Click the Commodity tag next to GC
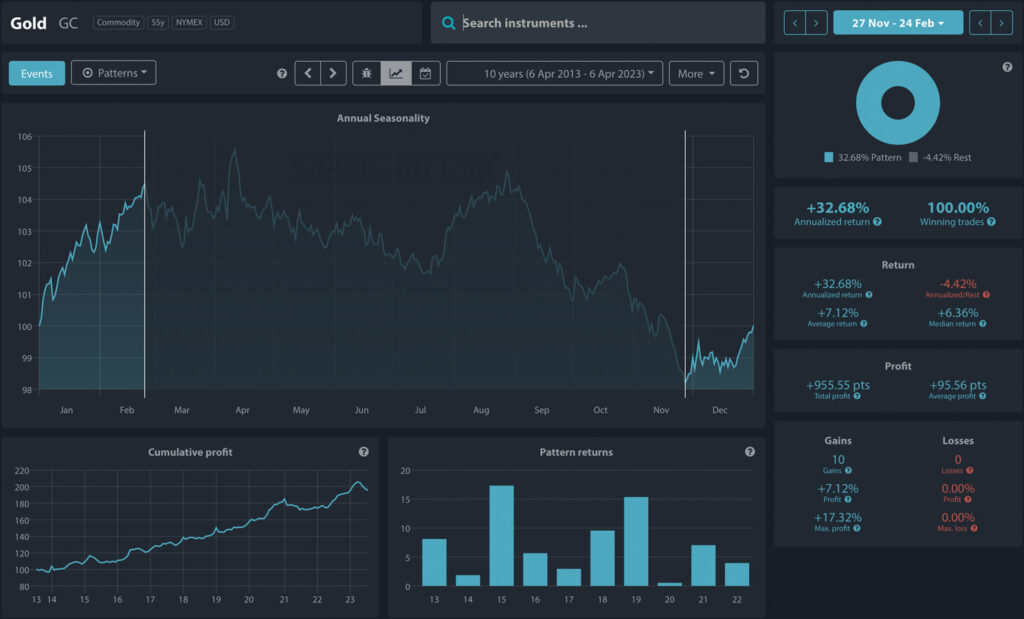Viewport: 1024px width, 619px height. [x=118, y=22]
